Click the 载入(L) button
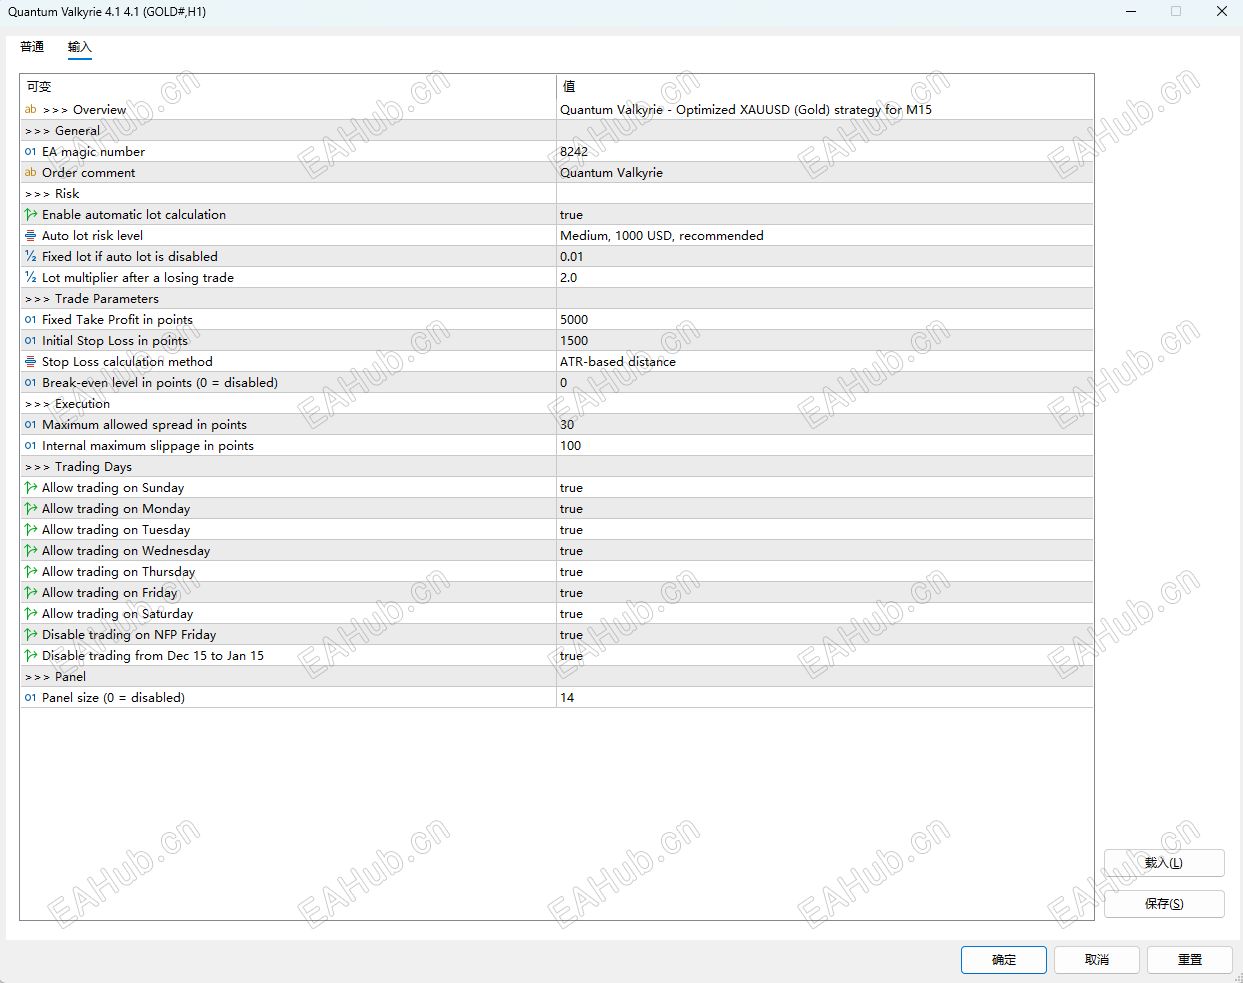The width and height of the screenshot is (1243, 983). [x=1164, y=863]
